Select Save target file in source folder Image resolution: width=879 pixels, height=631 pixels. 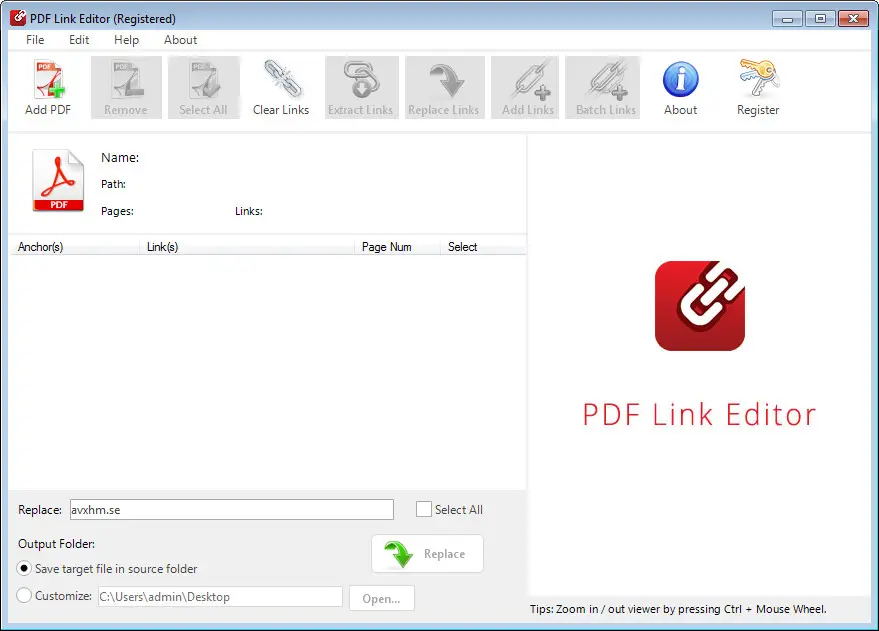(x=24, y=568)
